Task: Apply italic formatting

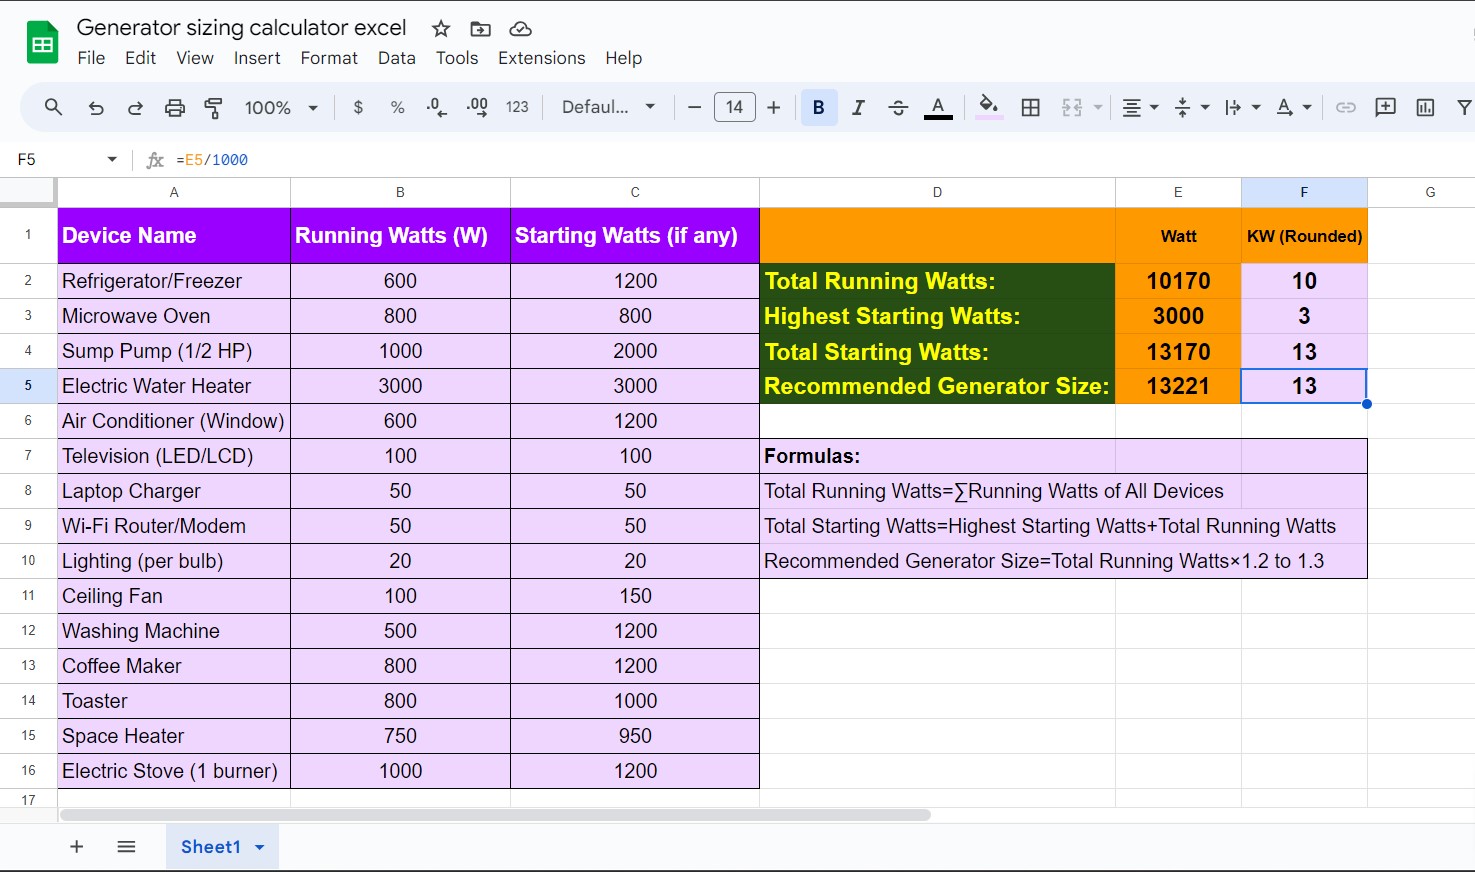Action: 858,107
